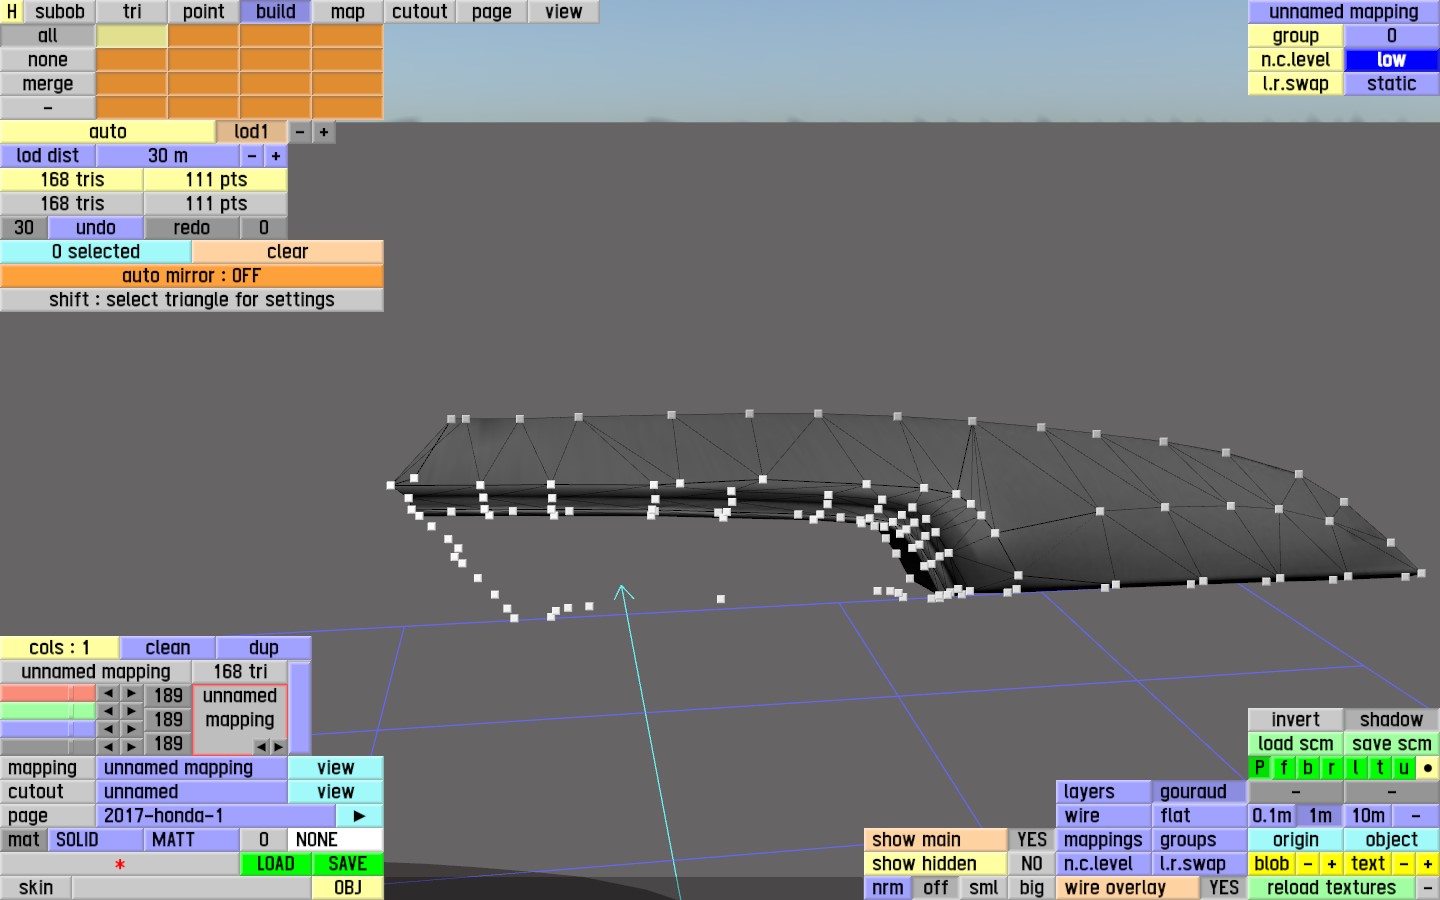1440x900 pixels.
Task: Decrease lod dist with its minus button
Action: click(x=252, y=156)
